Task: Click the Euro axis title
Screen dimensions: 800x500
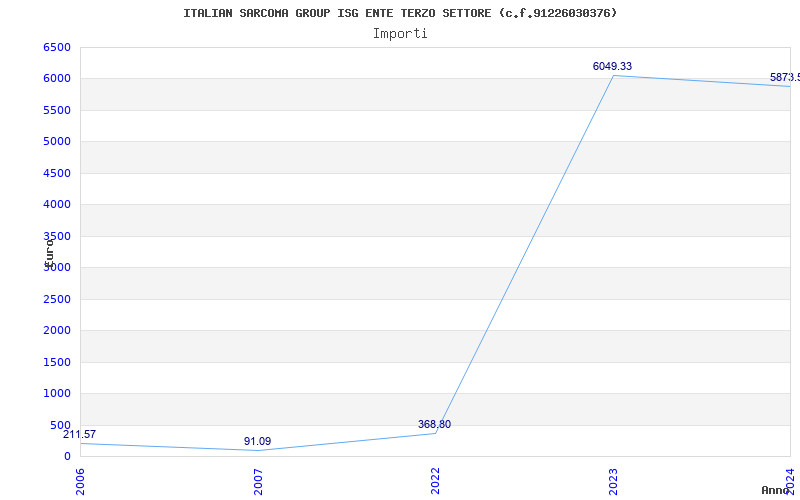Action: (49, 253)
